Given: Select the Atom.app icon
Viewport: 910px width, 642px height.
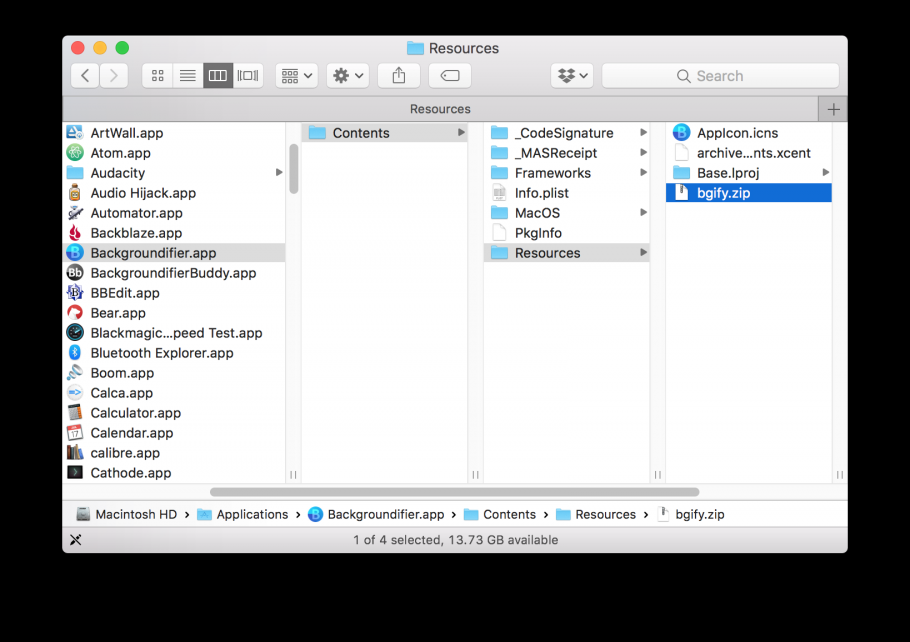Looking at the screenshot, I should pyautogui.click(x=75, y=153).
